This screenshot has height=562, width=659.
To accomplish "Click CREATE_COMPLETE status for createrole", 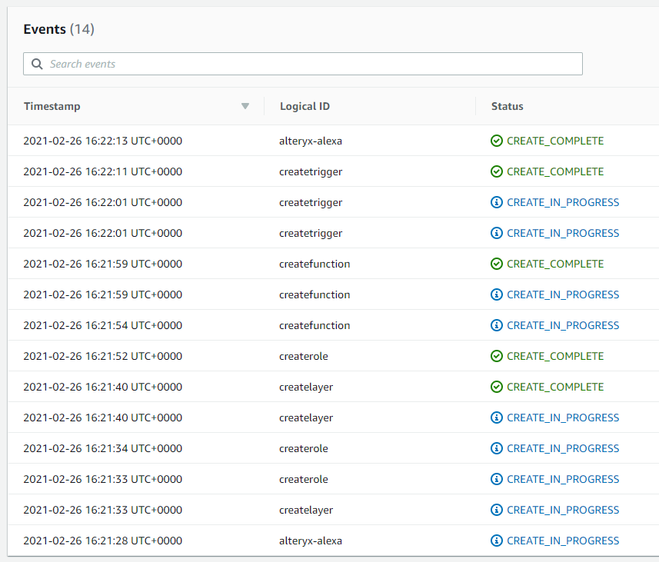I will pos(555,356).
